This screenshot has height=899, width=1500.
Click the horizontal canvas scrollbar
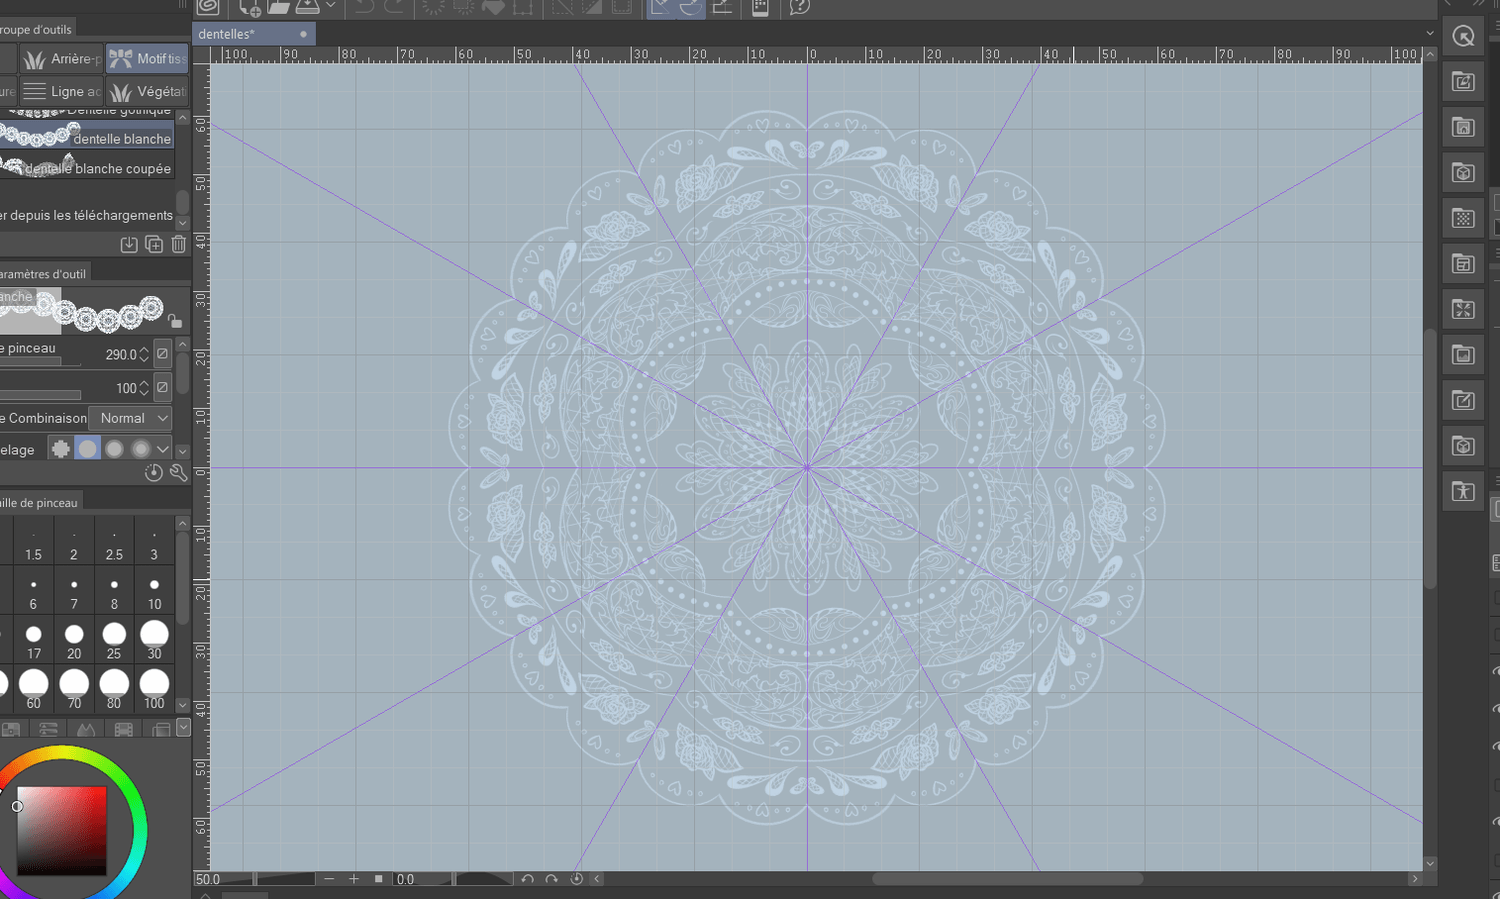(1007, 879)
